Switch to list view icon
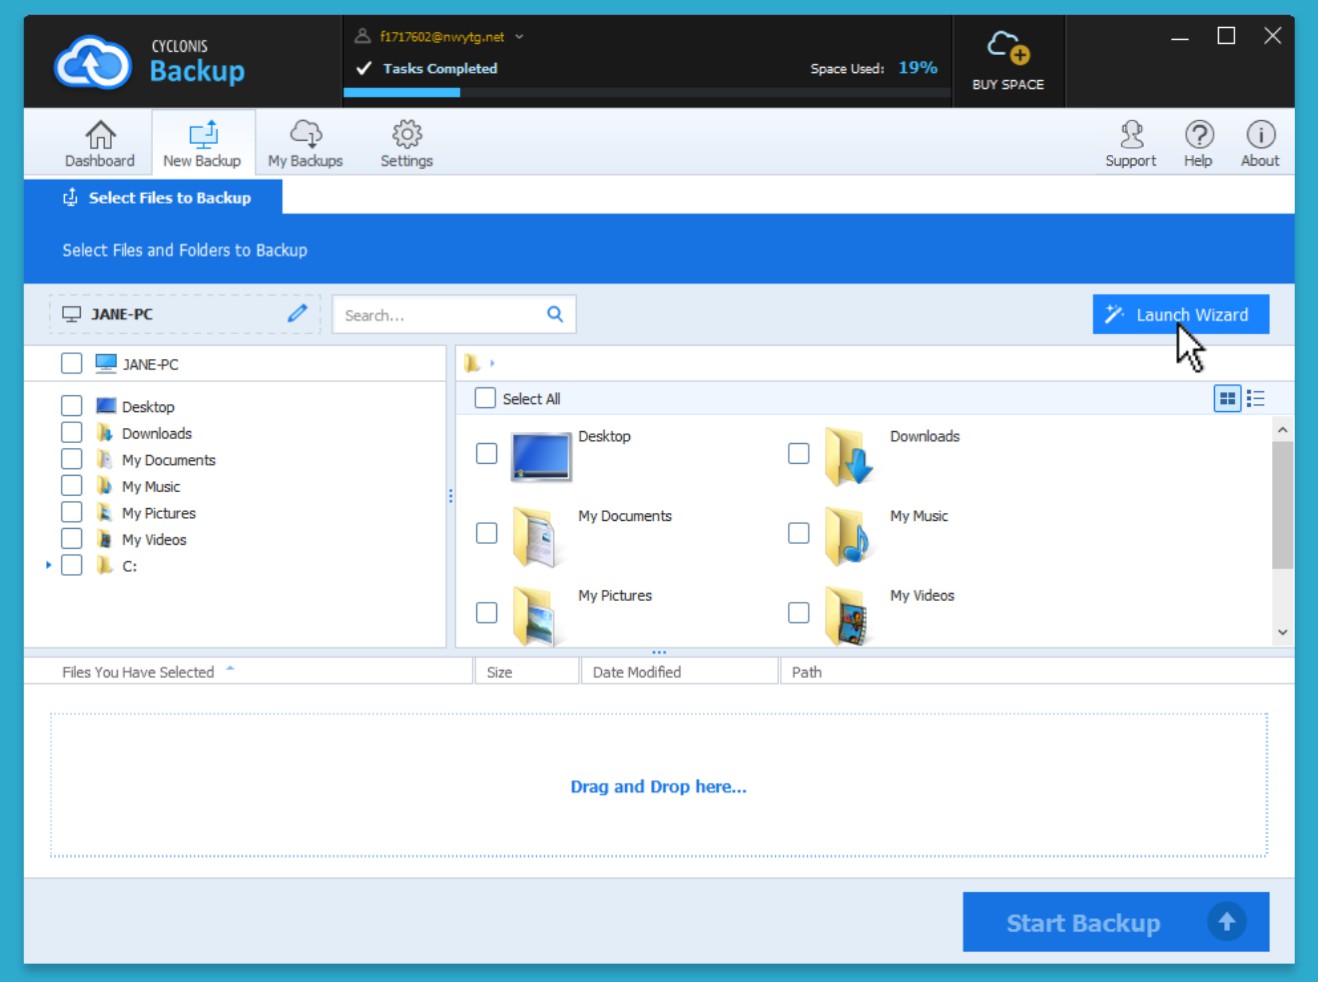This screenshot has height=982, width=1318. 1256,399
